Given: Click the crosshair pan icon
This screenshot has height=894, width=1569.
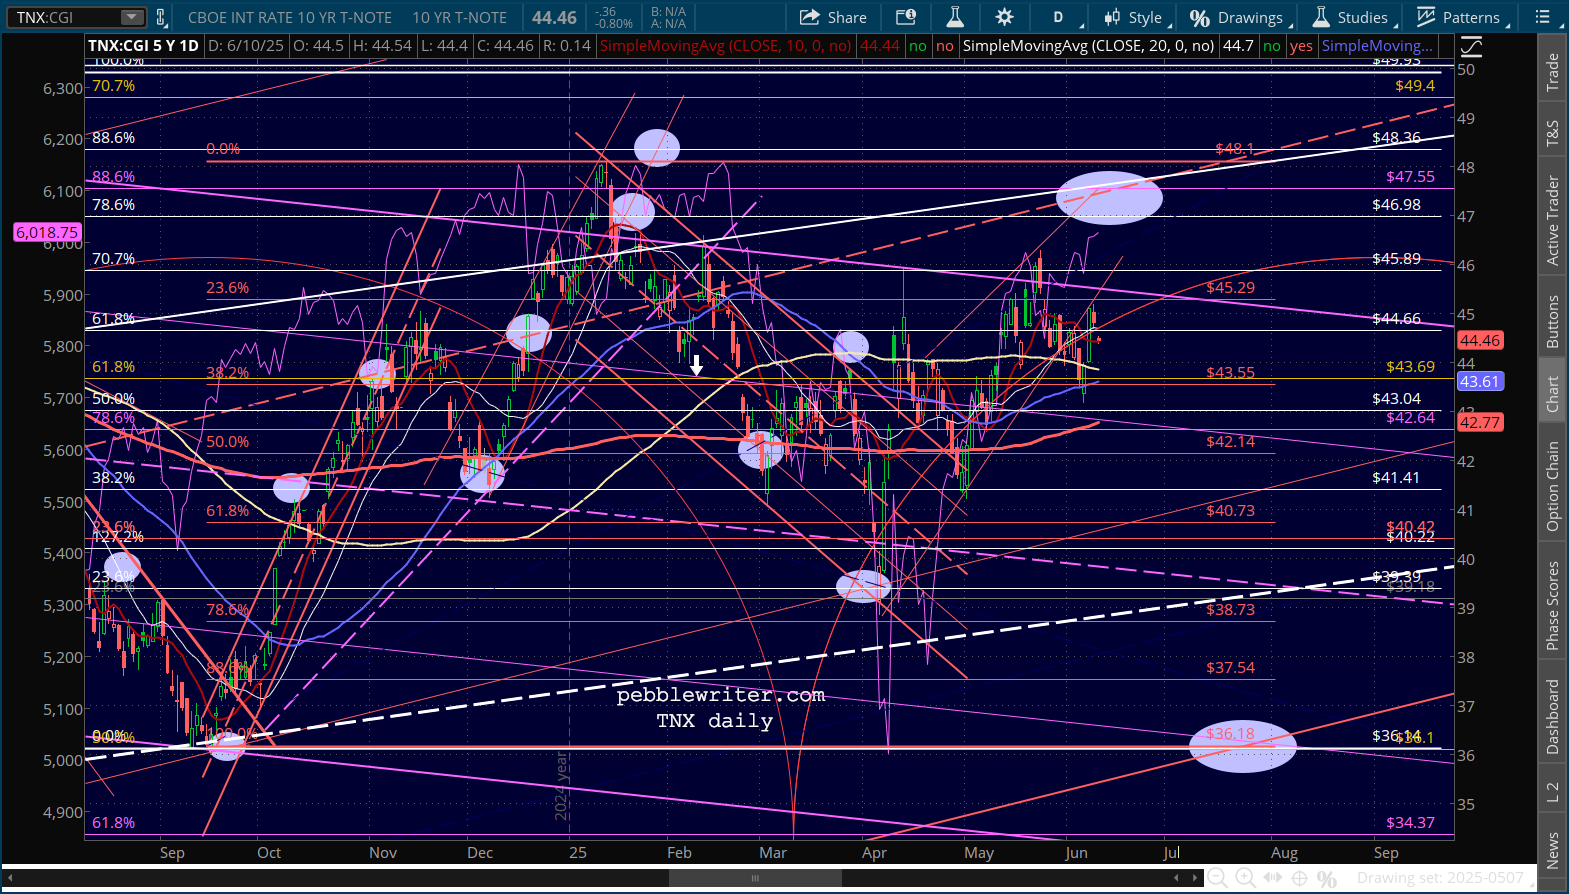Looking at the screenshot, I should click(1299, 878).
